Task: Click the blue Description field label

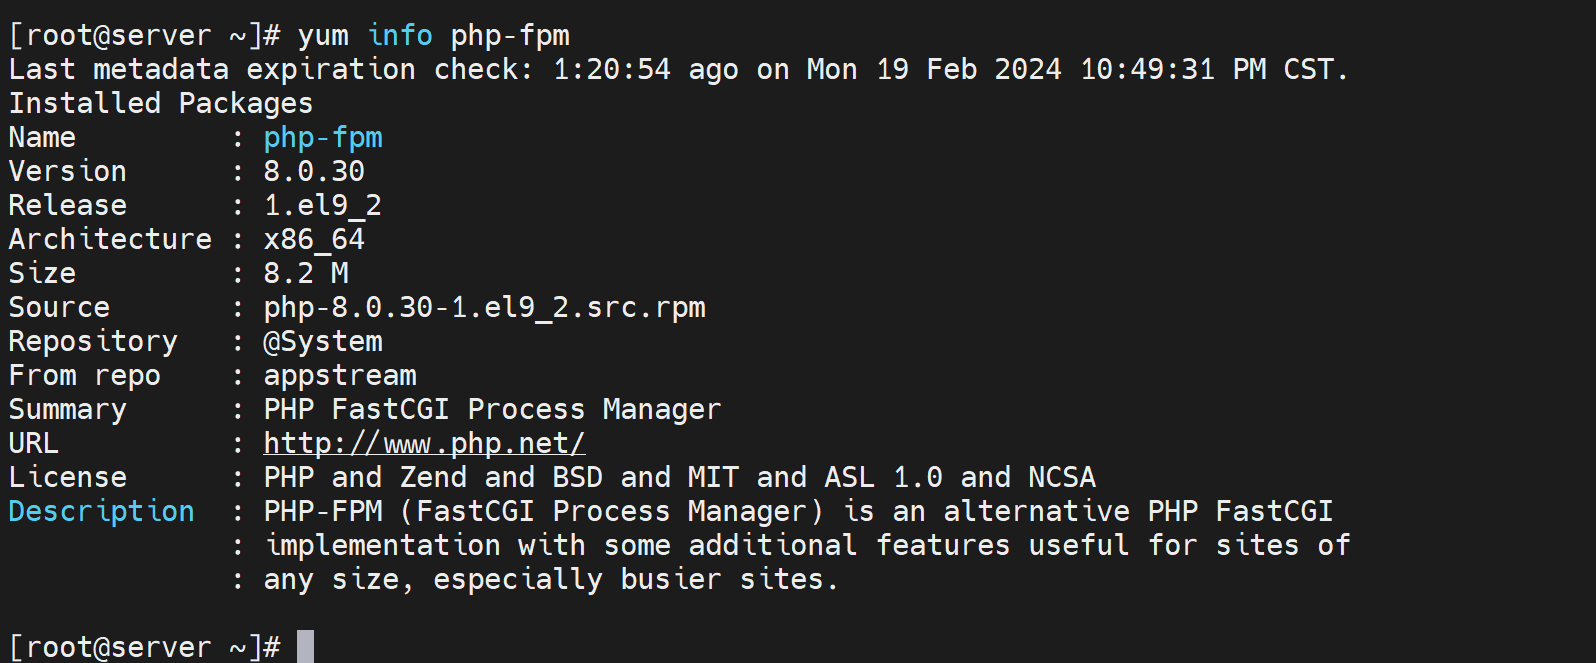Action: coord(101,511)
